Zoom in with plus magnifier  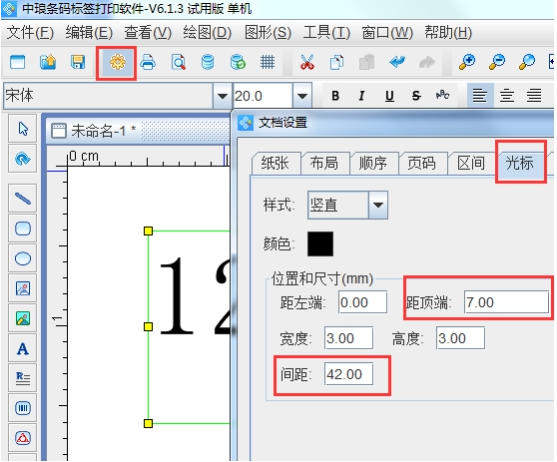[467, 62]
